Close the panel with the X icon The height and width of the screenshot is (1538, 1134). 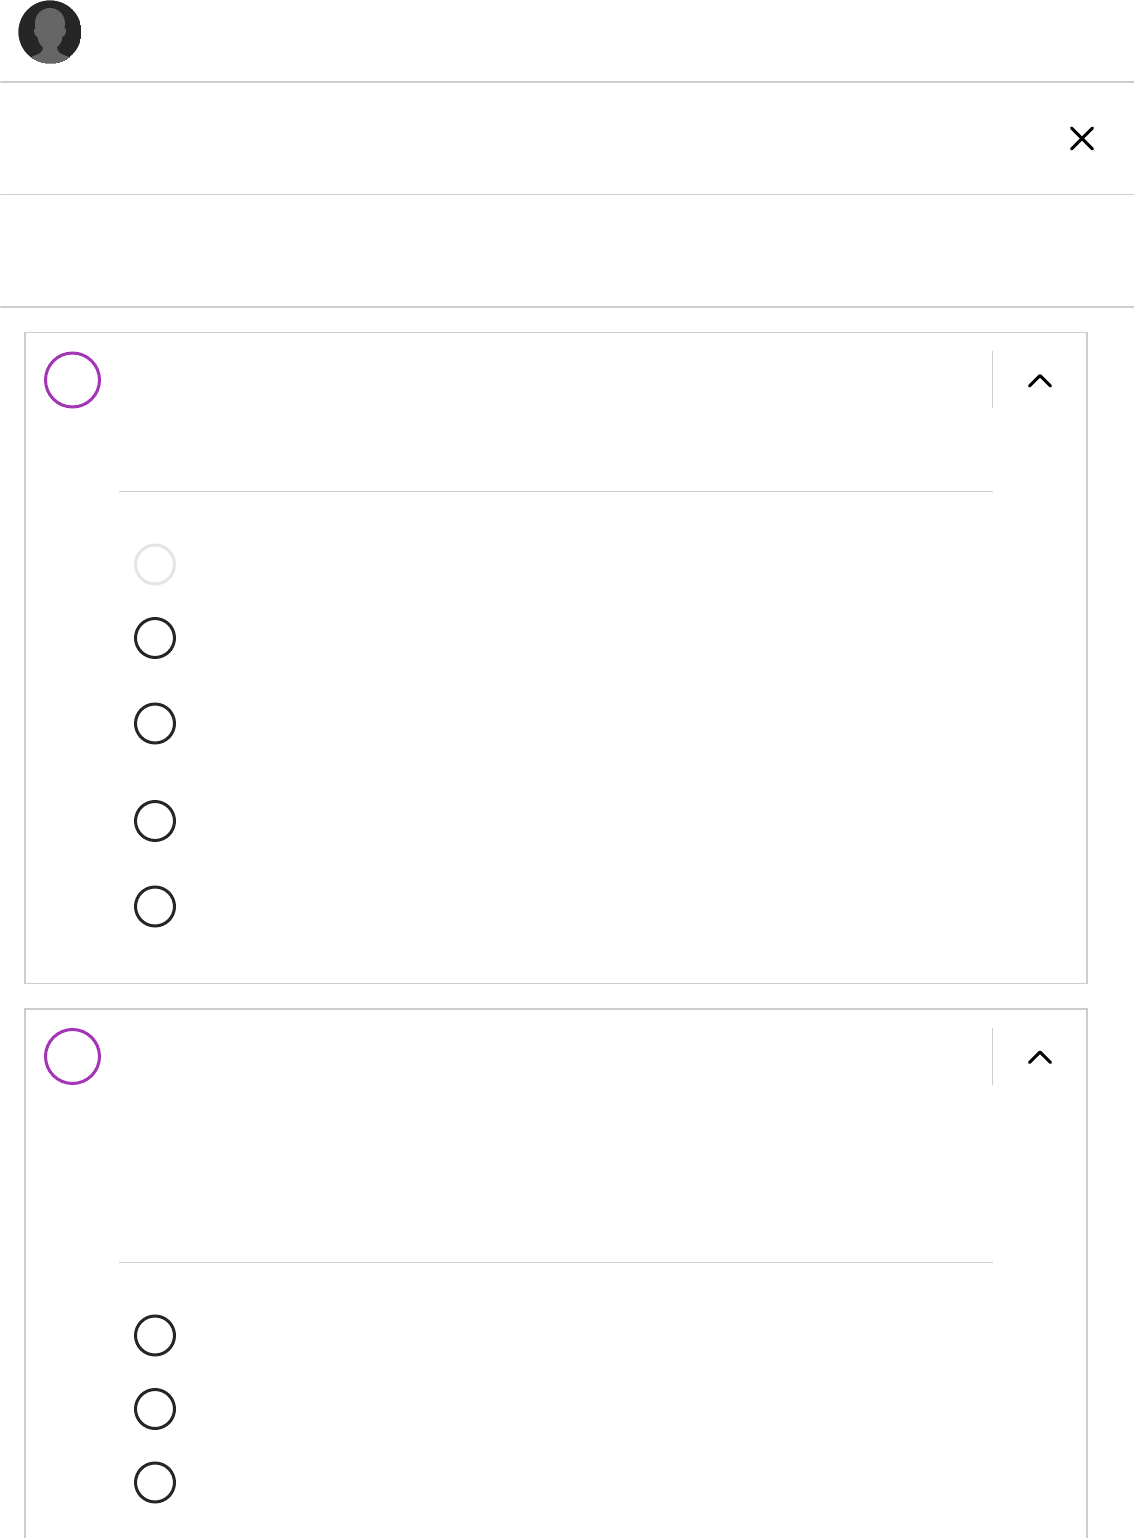pyautogui.click(x=1081, y=139)
